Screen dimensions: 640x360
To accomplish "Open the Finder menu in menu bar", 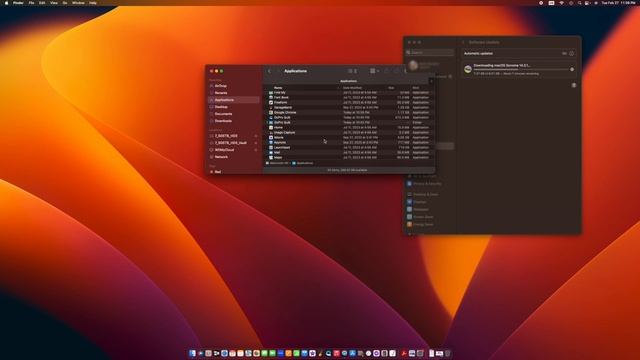I will (18, 3).
